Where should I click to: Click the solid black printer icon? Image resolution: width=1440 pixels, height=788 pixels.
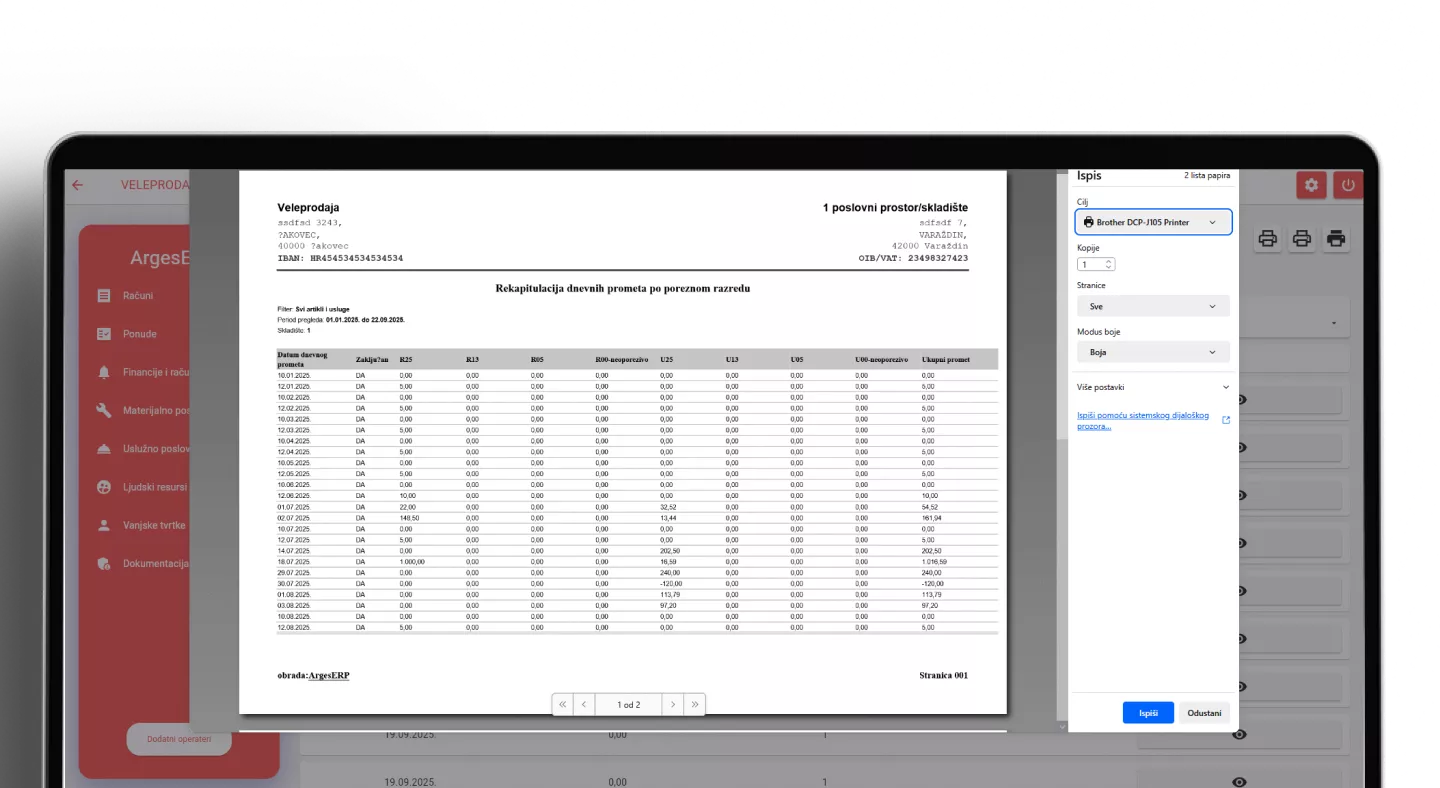(x=1336, y=238)
